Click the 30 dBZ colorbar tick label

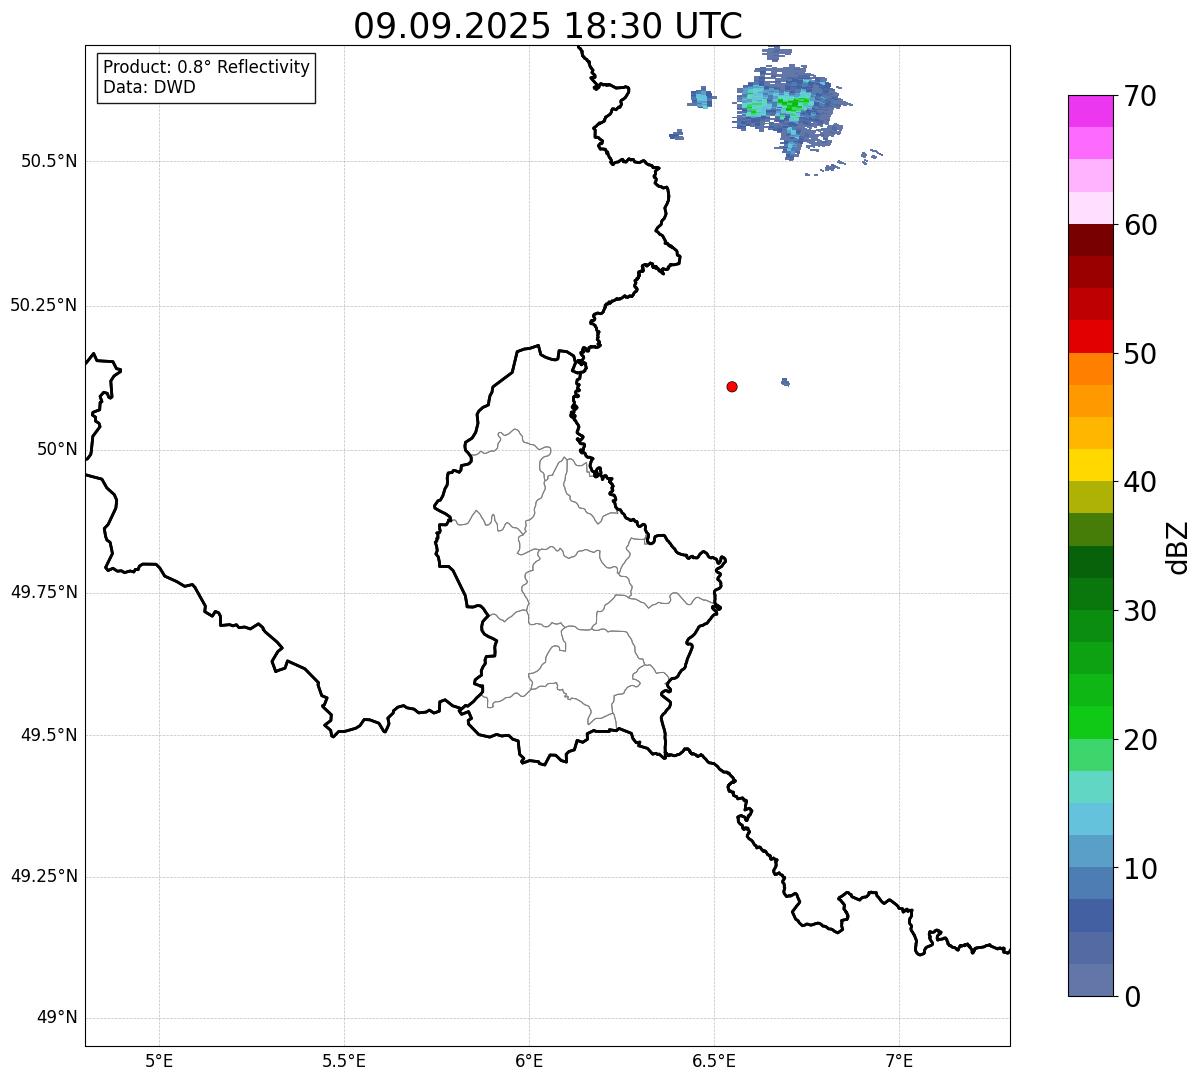1140,611
